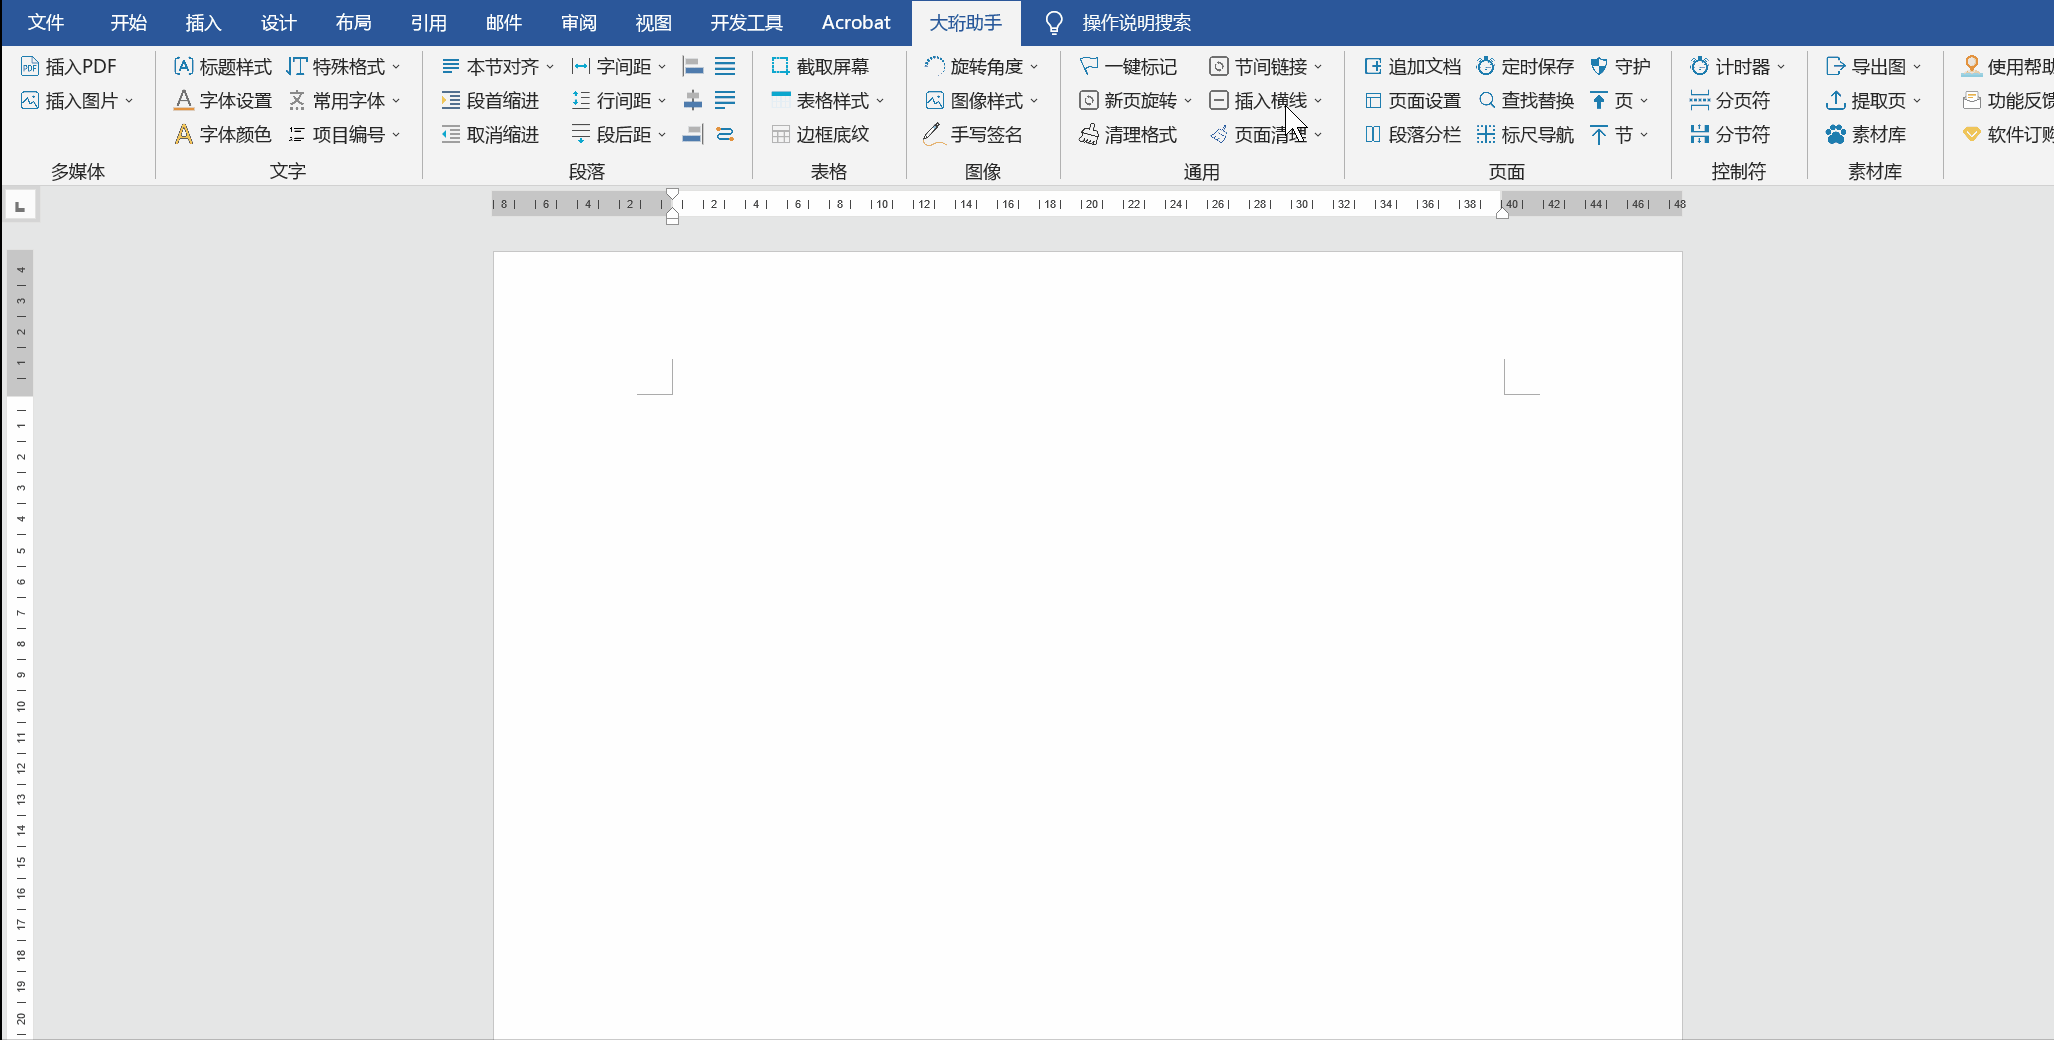Insert a 分页符 page break

pyautogui.click(x=1730, y=101)
